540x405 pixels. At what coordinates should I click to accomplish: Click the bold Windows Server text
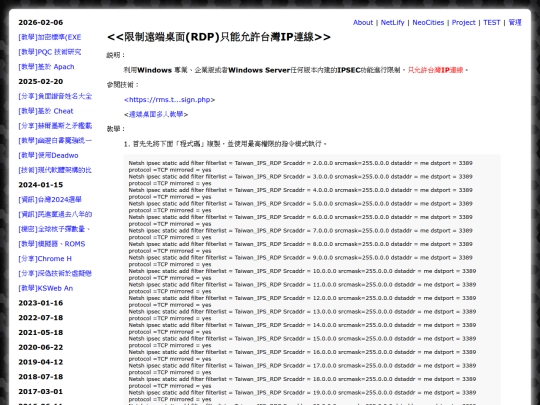click(x=259, y=70)
